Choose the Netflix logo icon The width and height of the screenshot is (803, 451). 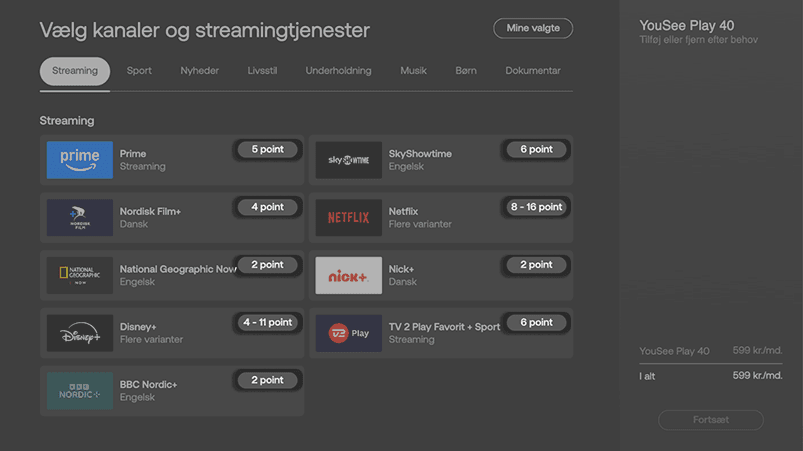pos(349,218)
